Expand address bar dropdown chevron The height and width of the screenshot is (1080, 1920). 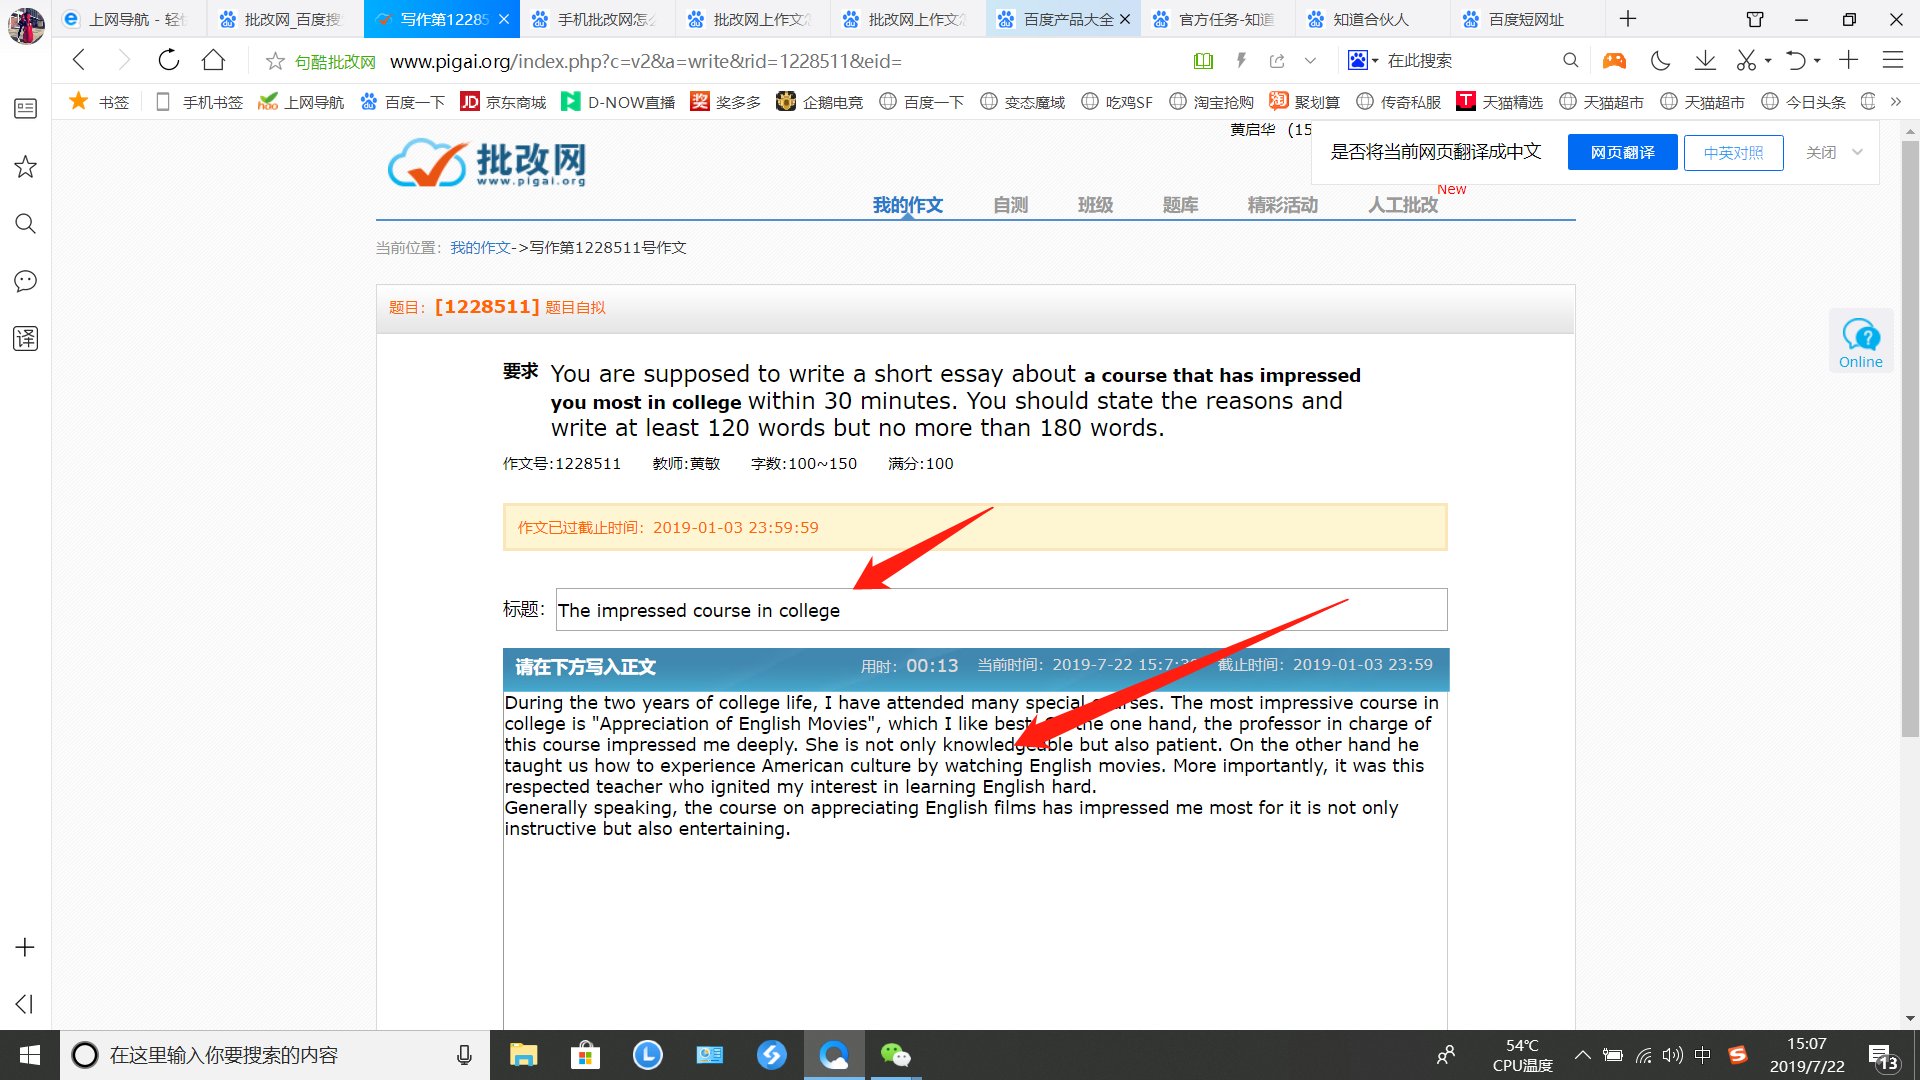point(1310,61)
